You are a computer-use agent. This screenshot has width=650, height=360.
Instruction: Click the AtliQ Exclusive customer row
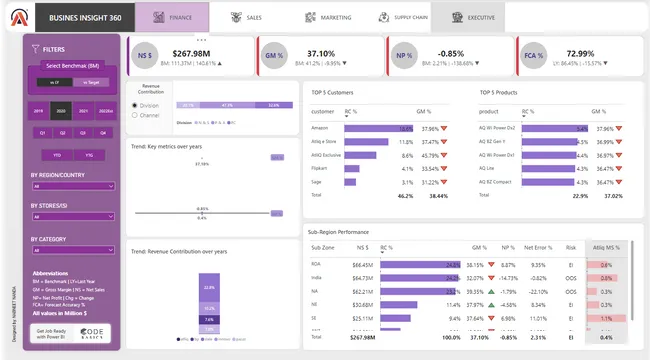(x=379, y=155)
